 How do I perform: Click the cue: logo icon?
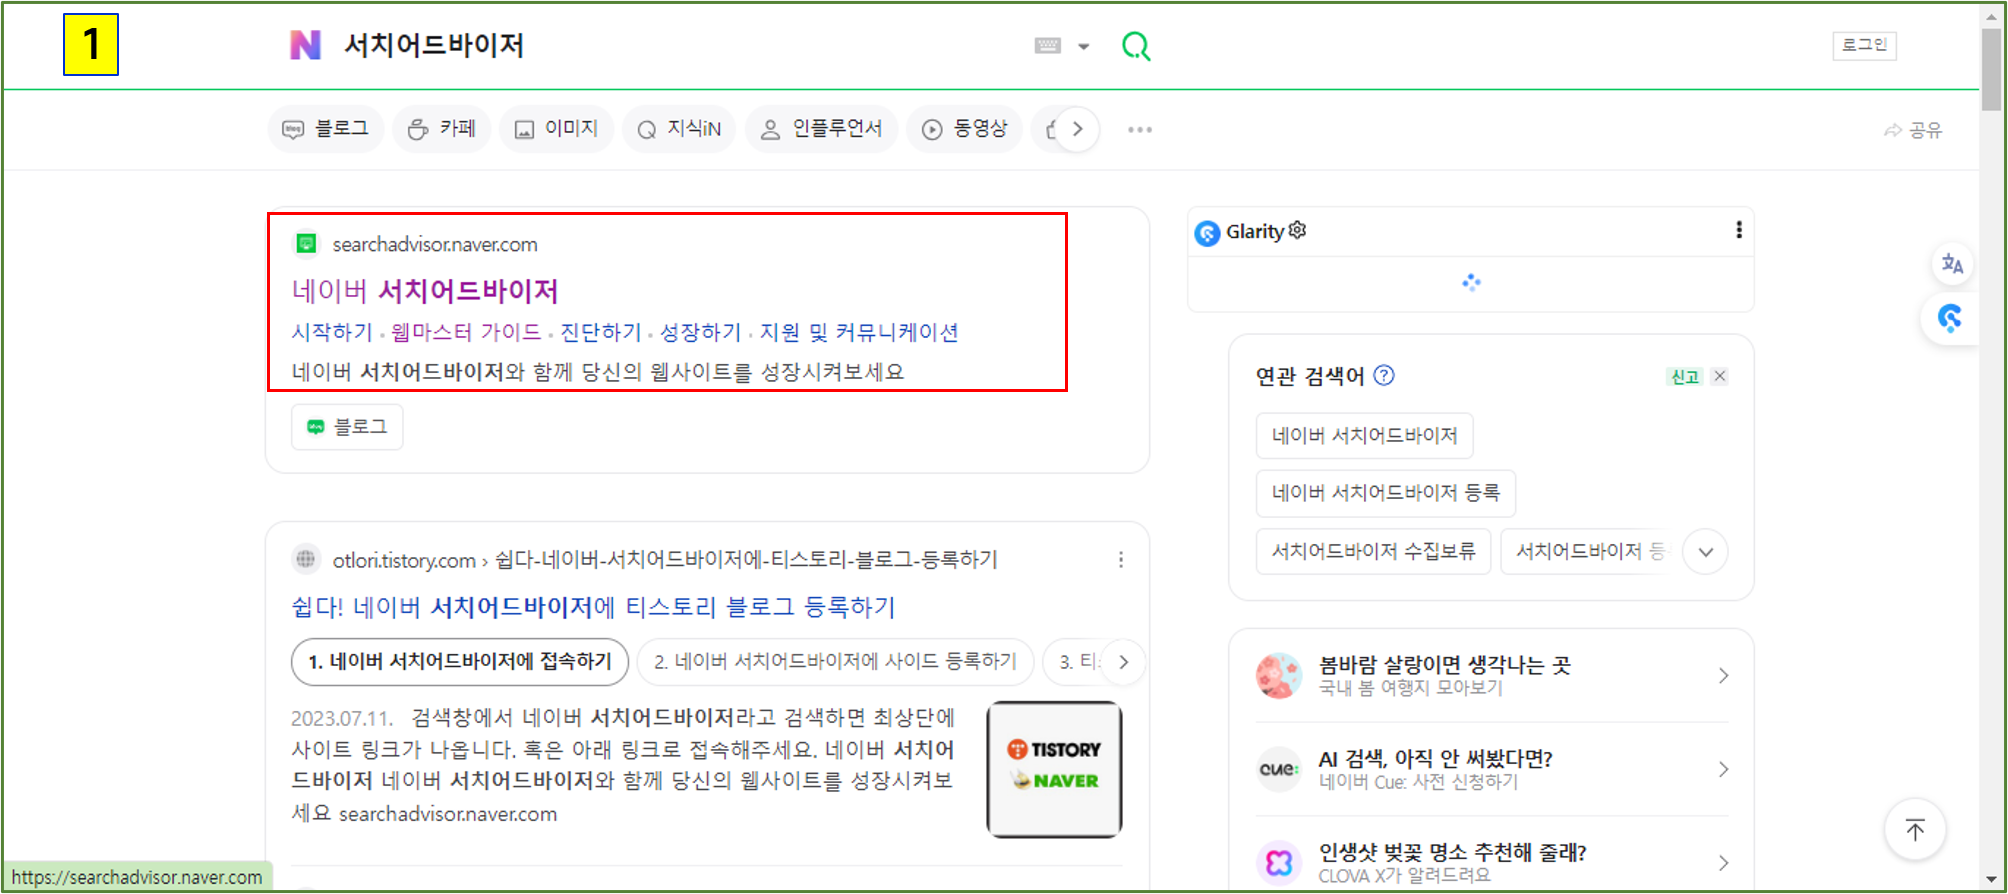point(1279,769)
